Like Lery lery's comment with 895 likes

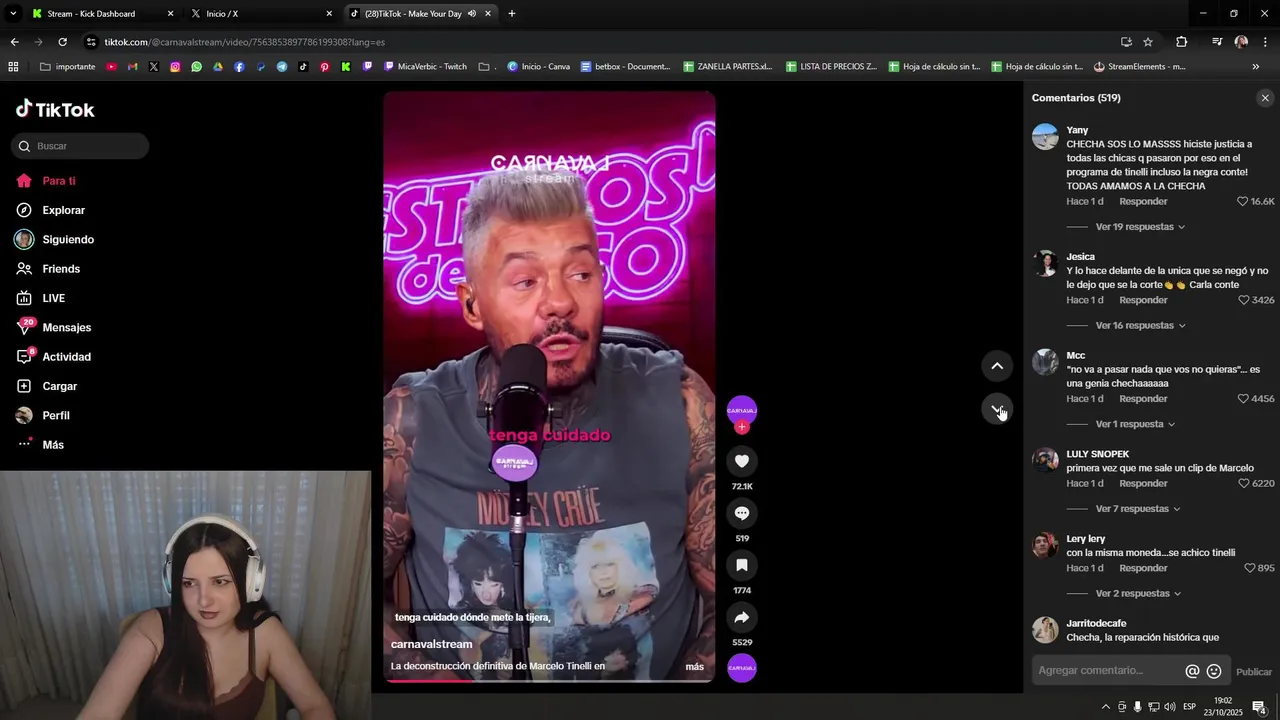click(1250, 568)
